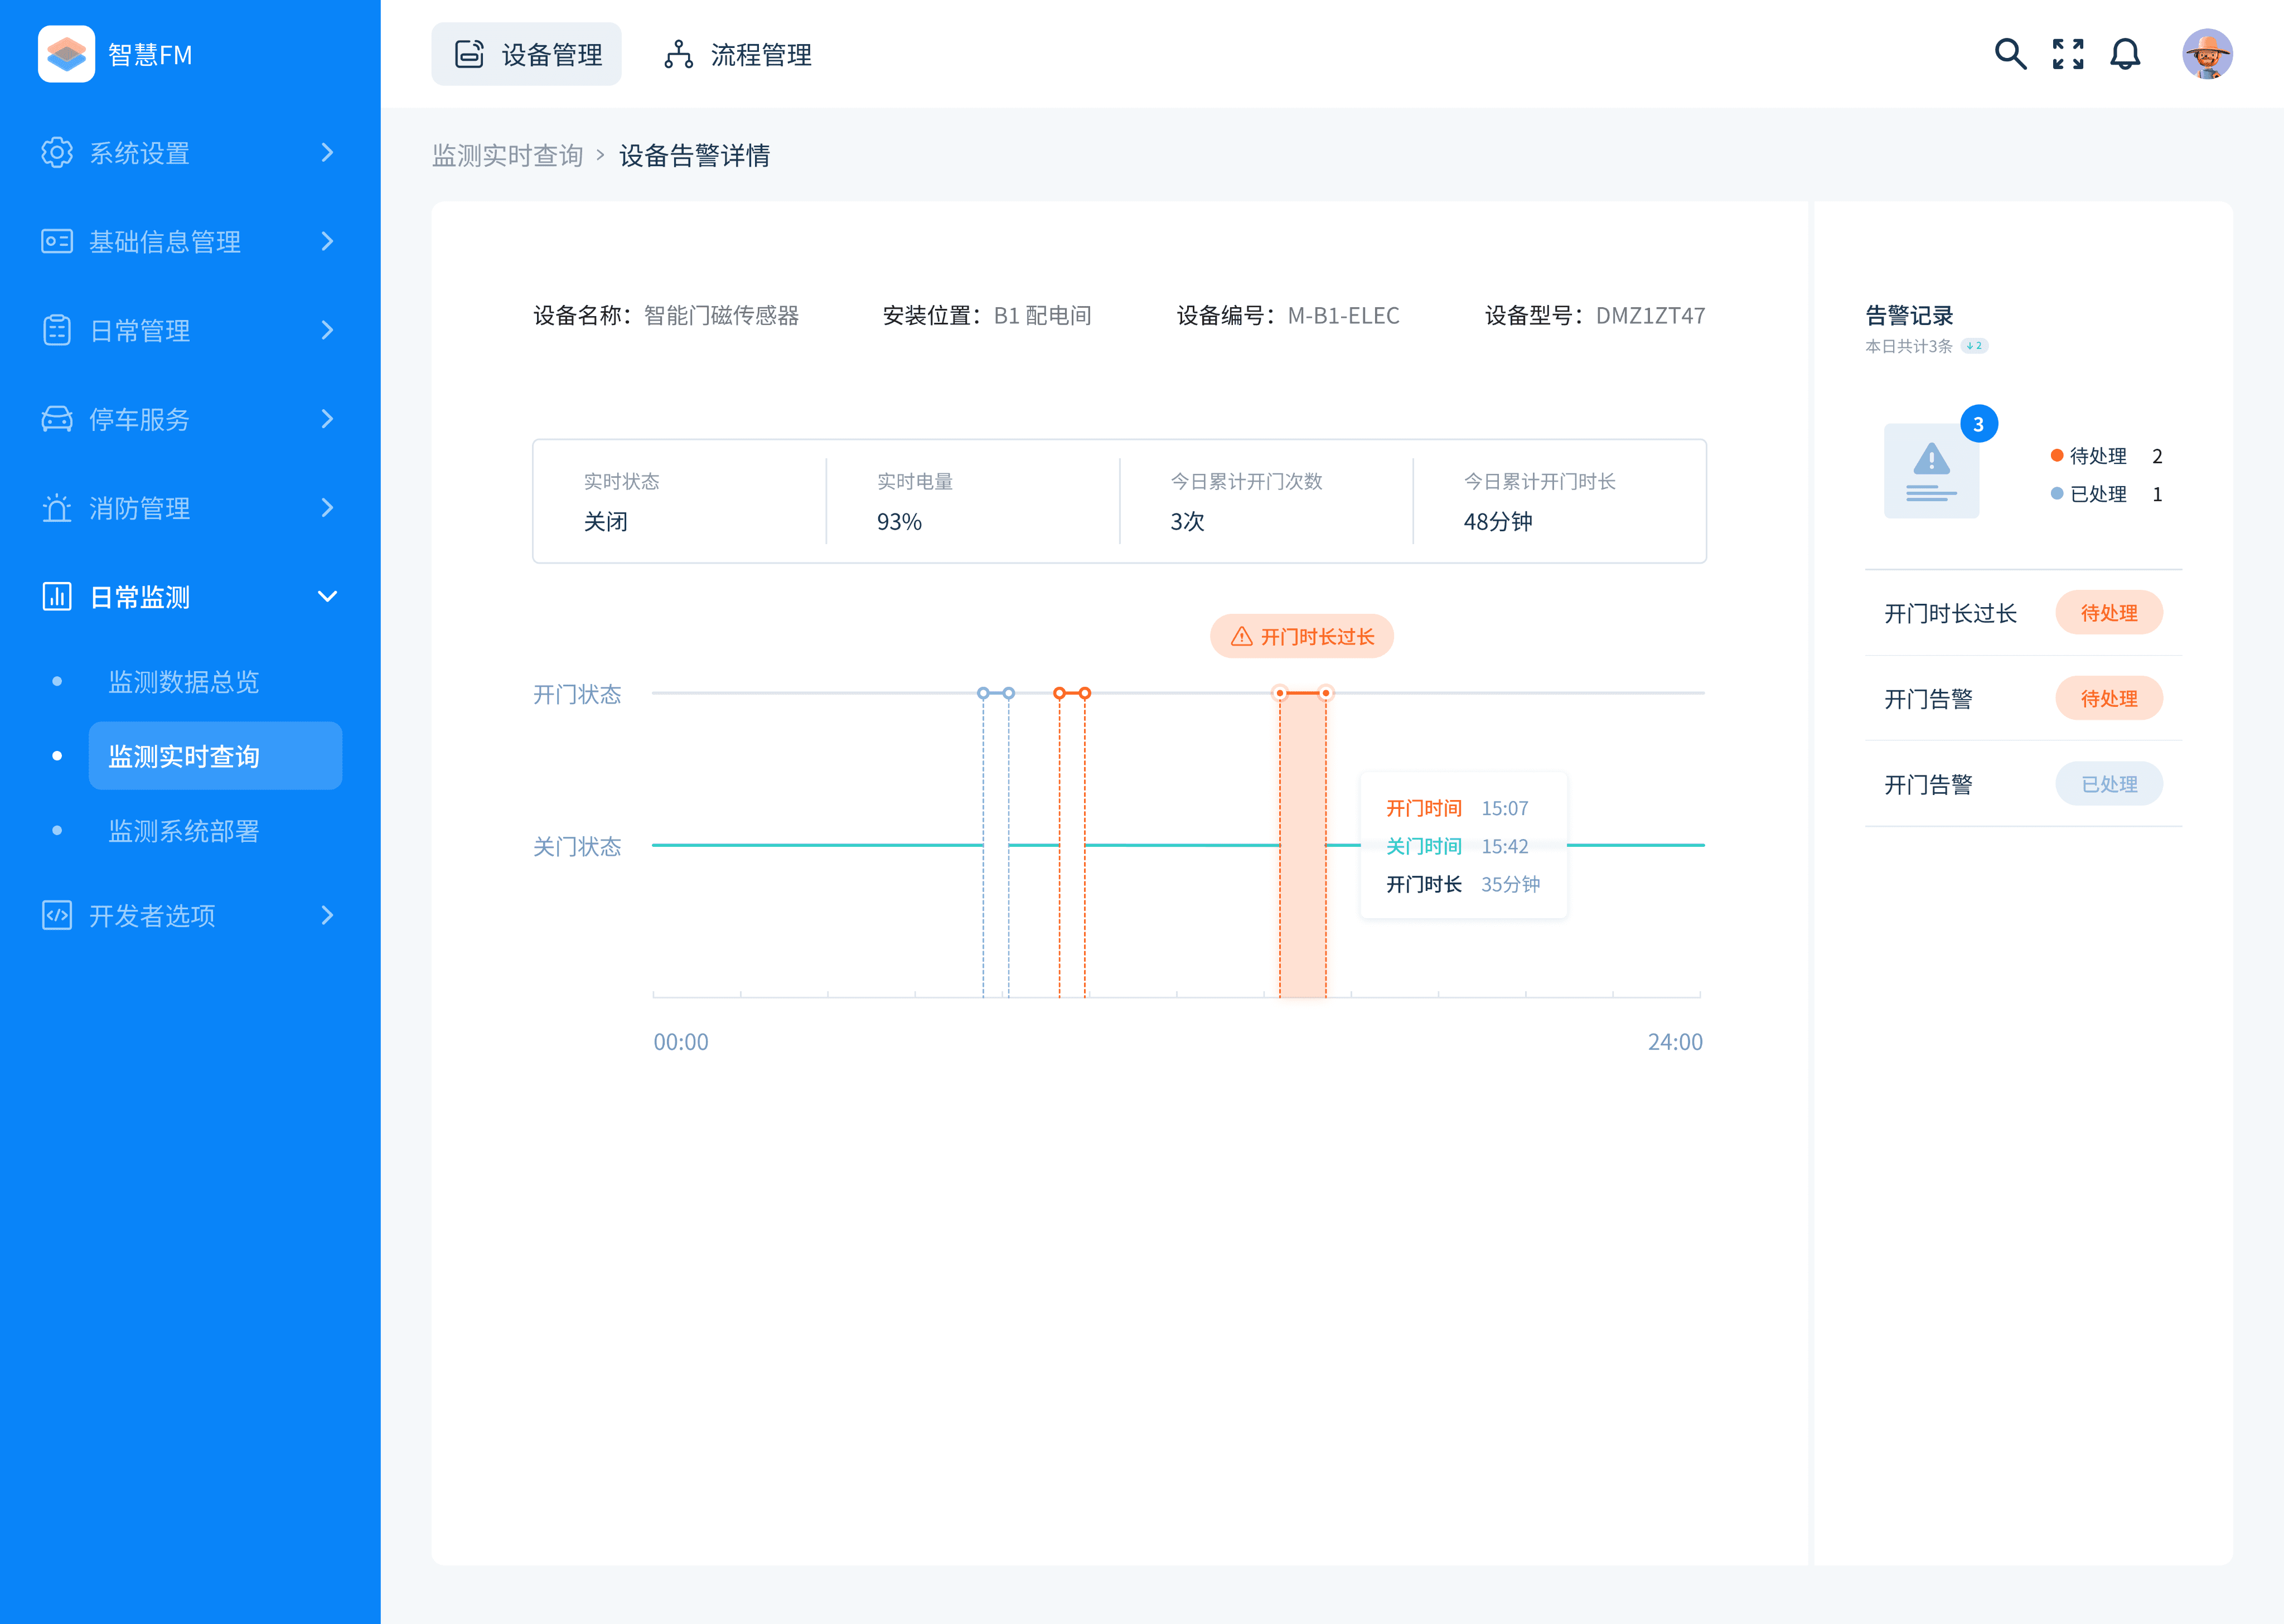2284x1624 pixels.
Task: Go to 监测系统部署 submenu item
Action: [x=184, y=831]
